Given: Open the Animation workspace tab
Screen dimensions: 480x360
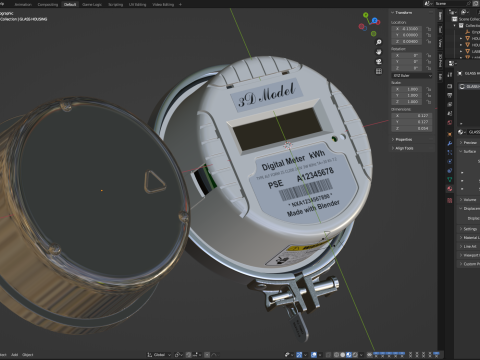Looking at the screenshot, I should tap(23, 5).
